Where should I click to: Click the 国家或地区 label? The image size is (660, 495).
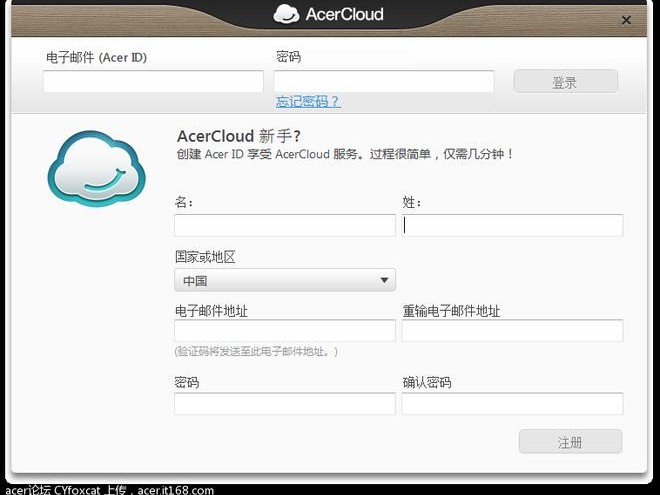pyautogui.click(x=205, y=257)
